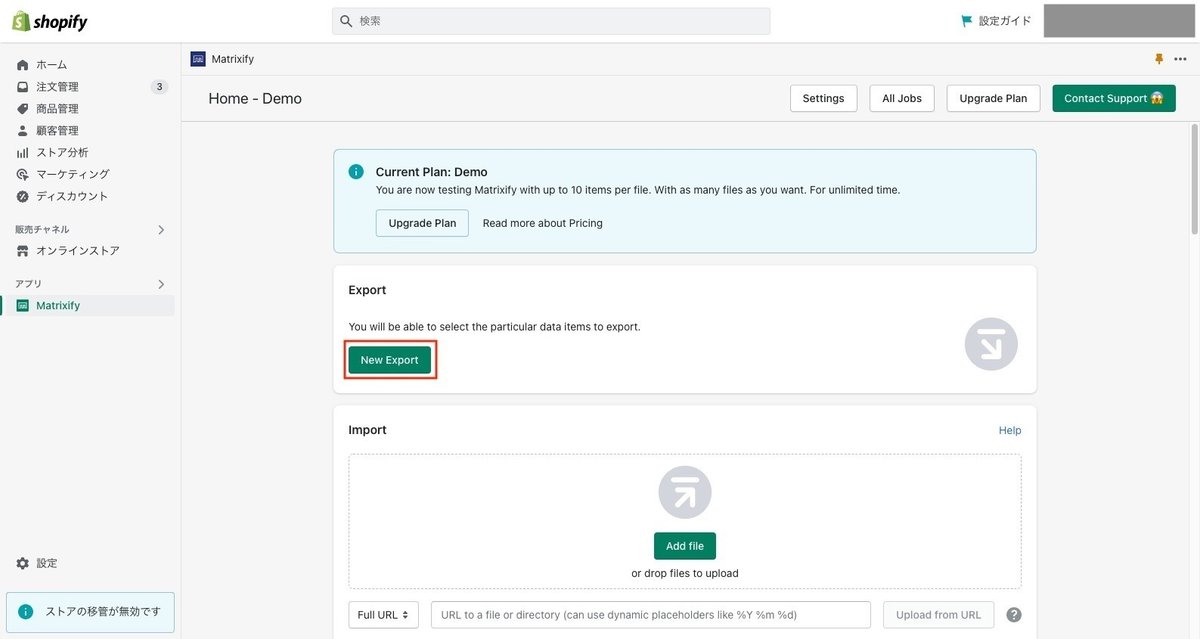The width and height of the screenshot is (1200, 639).
Task: Open the three-dot more options menu
Action: (x=1180, y=59)
